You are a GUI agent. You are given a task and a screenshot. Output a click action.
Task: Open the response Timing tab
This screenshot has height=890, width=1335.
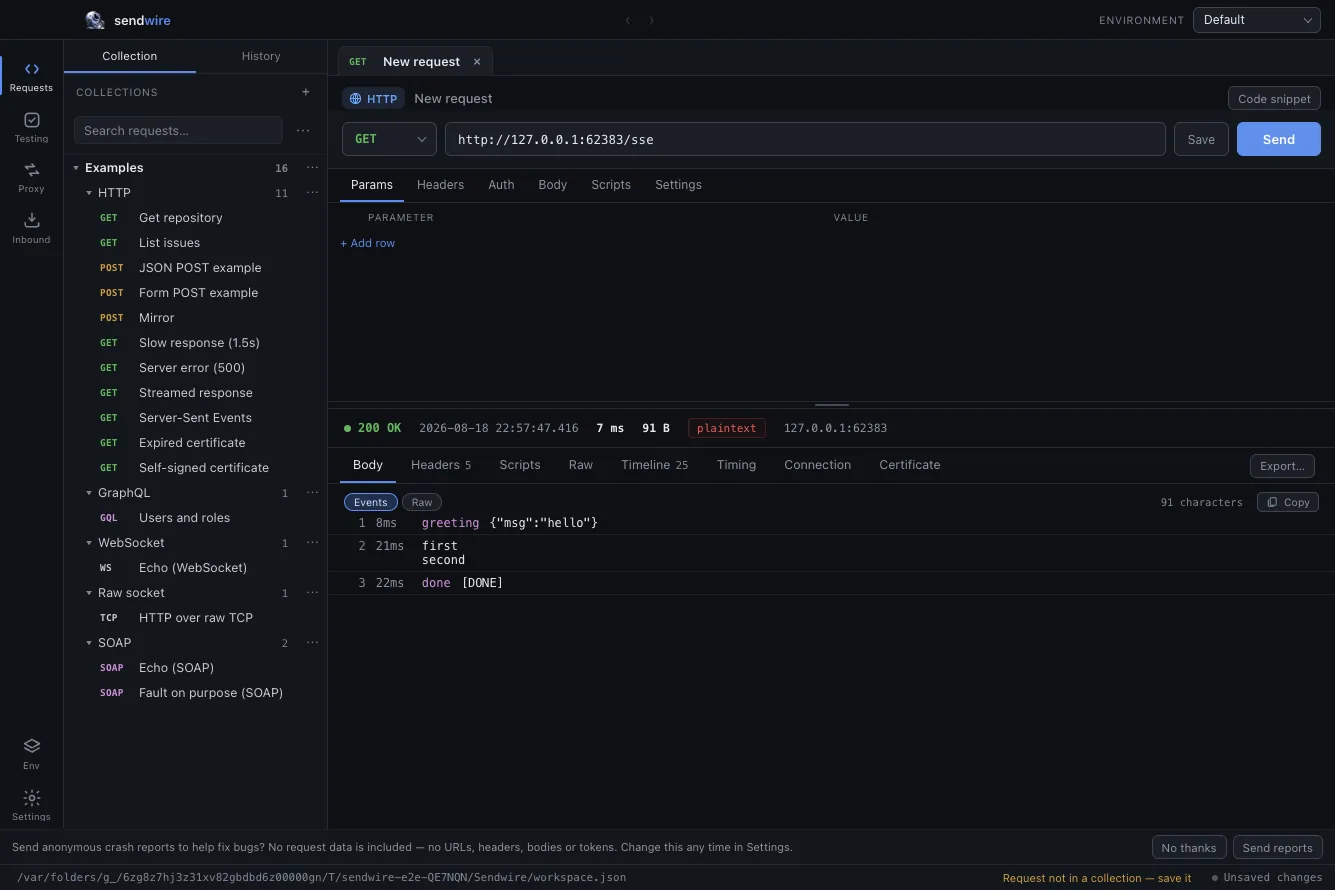tap(736, 465)
